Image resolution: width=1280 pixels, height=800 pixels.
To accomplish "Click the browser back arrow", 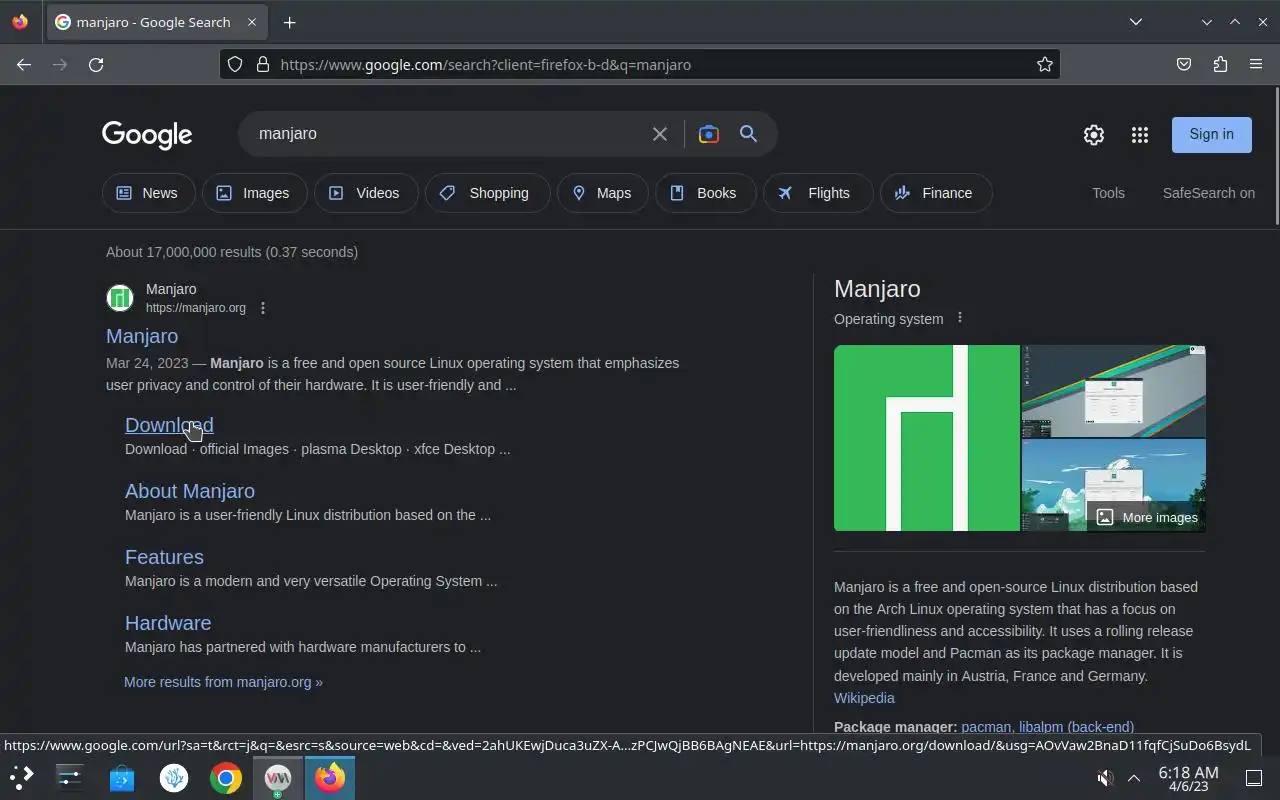I will [24, 64].
